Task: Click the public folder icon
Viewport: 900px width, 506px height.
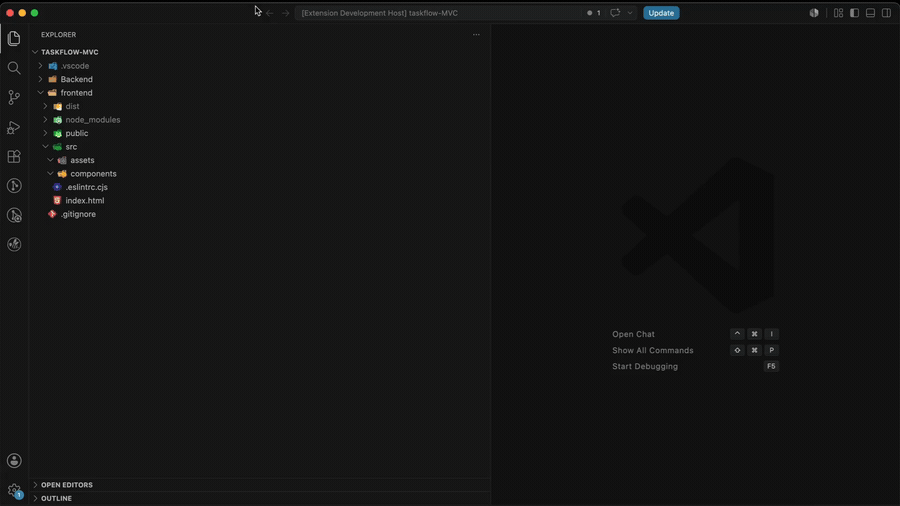Action: 57,133
